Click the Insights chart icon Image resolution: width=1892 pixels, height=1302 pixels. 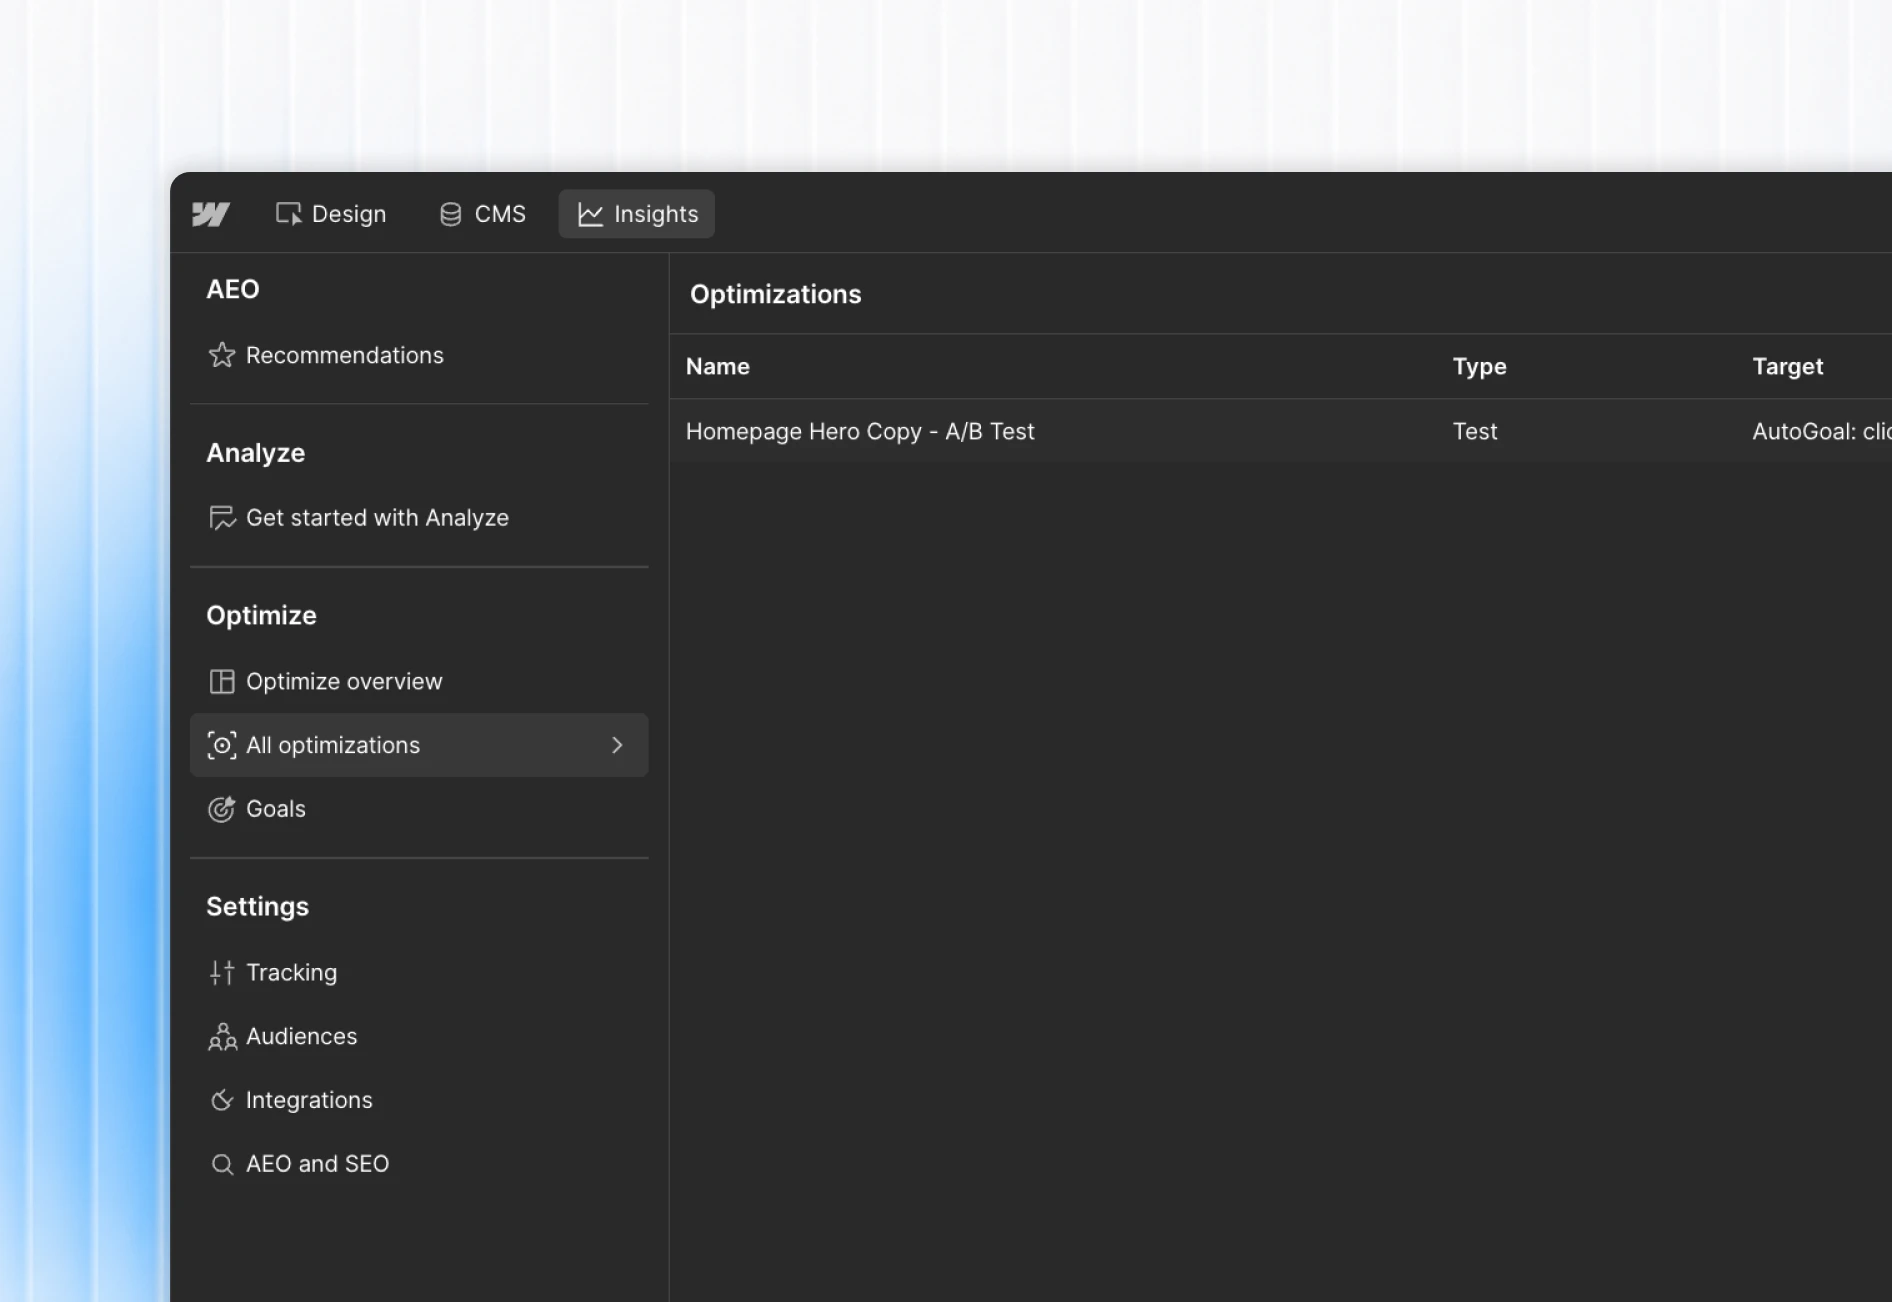coord(590,214)
